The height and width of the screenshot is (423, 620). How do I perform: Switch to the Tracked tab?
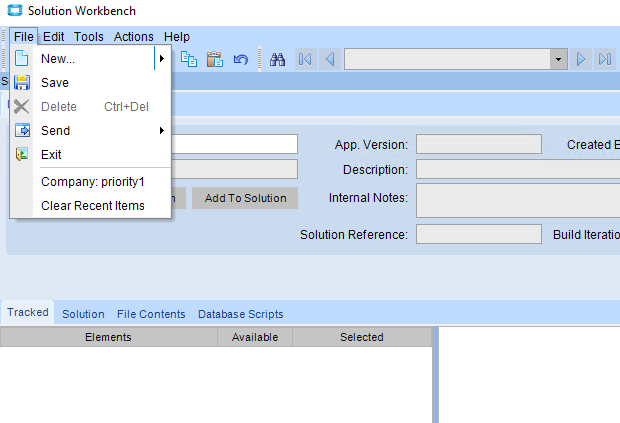(x=28, y=312)
